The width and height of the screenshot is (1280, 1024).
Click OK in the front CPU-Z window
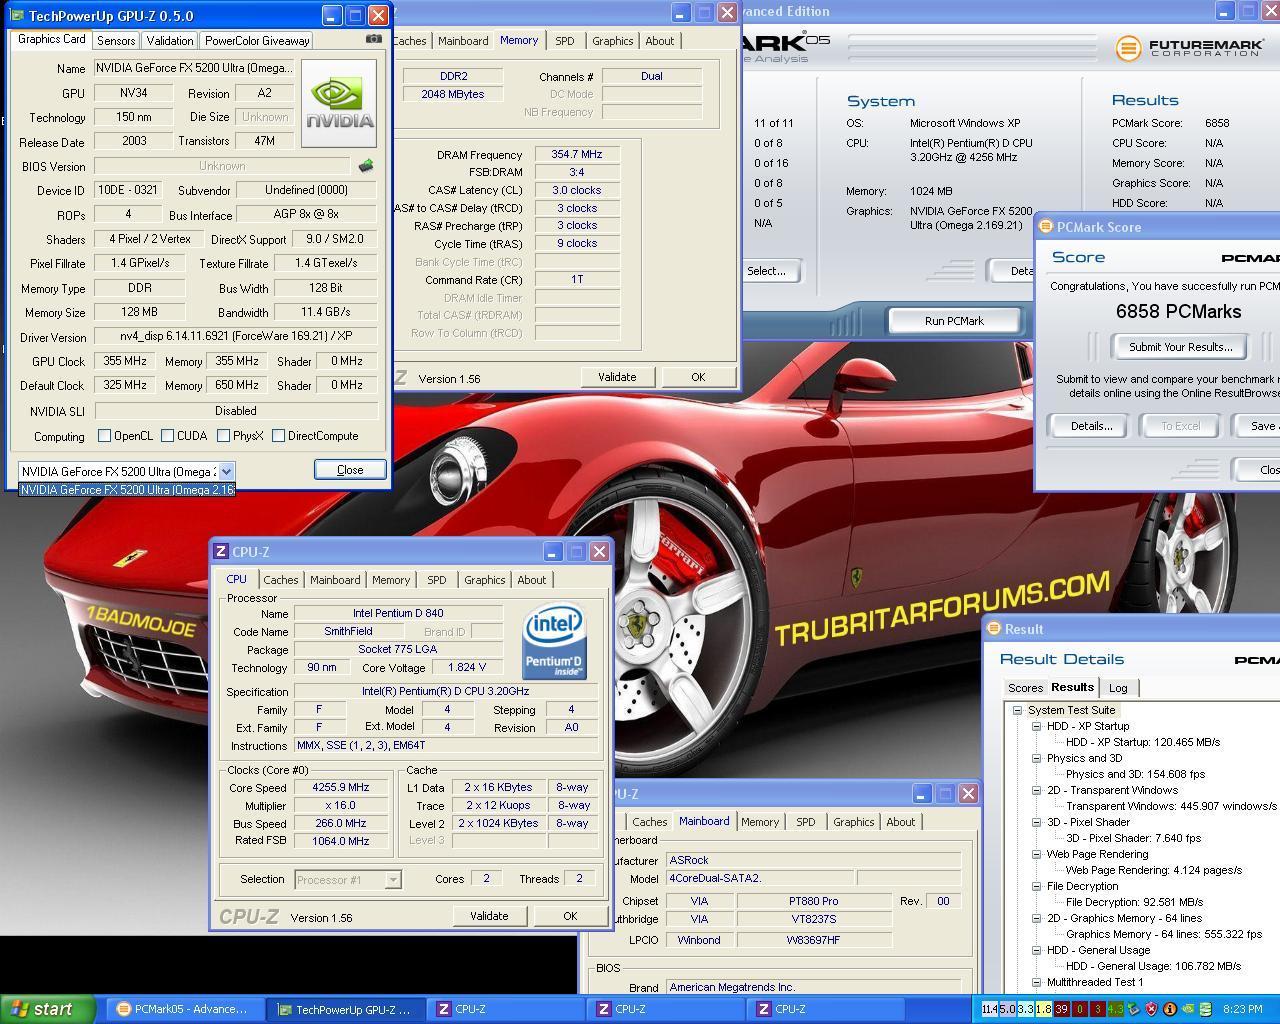pos(570,916)
